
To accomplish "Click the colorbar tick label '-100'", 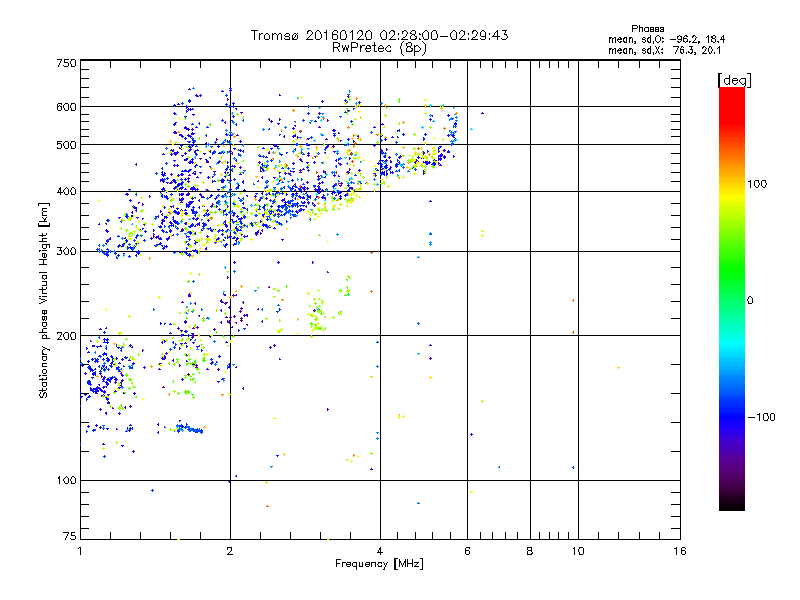I will pos(762,417).
